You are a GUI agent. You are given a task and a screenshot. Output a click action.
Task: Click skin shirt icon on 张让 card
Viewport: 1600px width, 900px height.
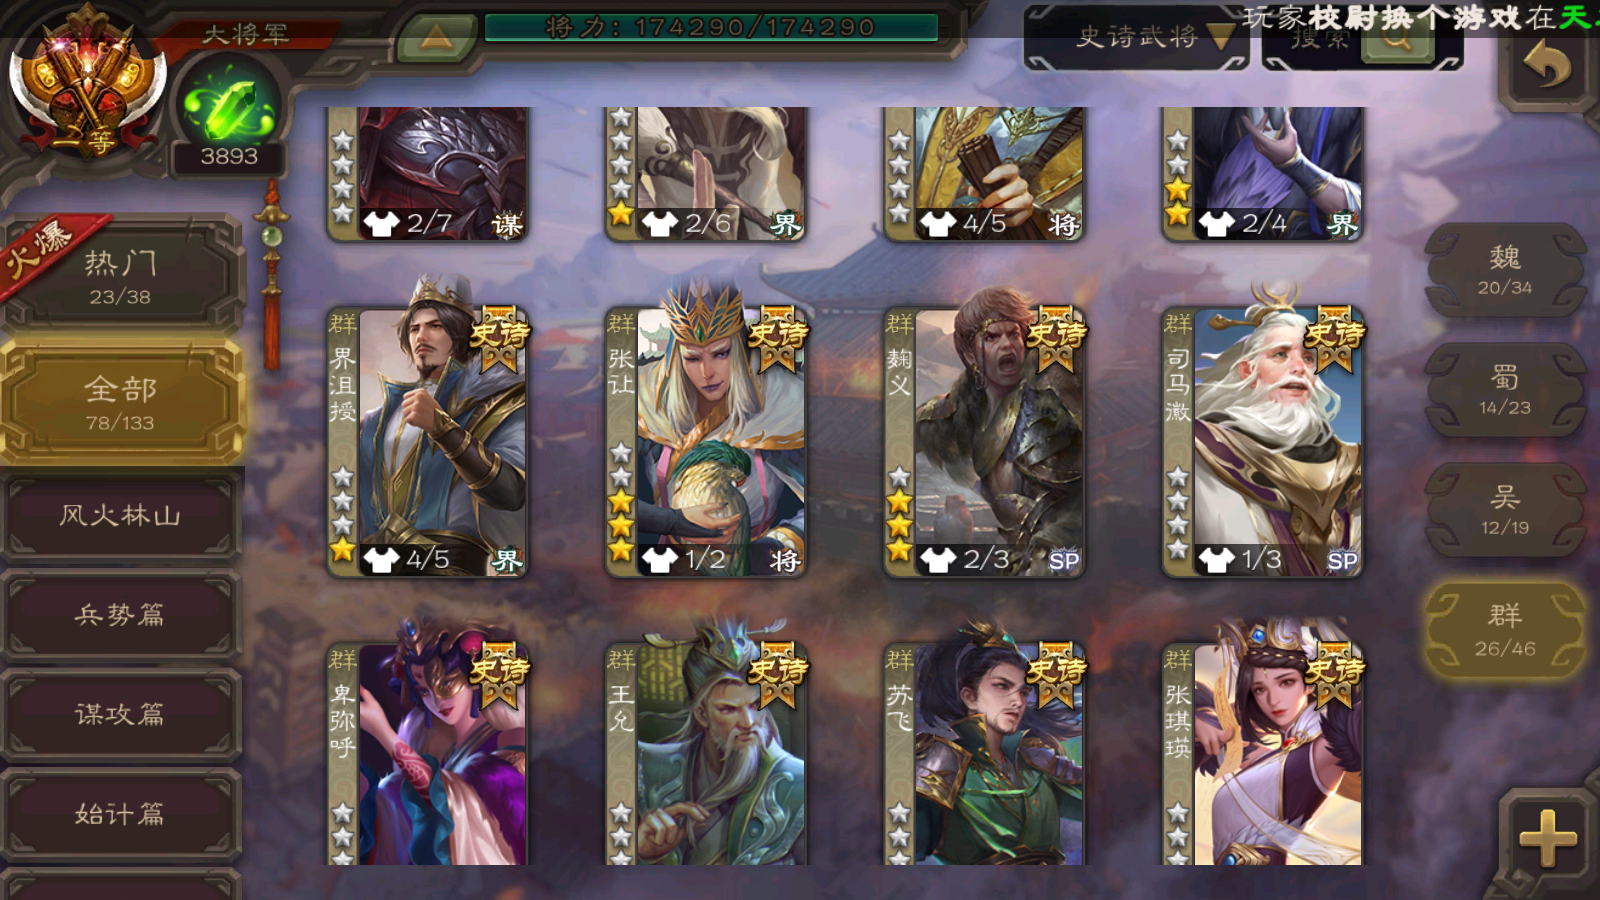click(x=660, y=559)
